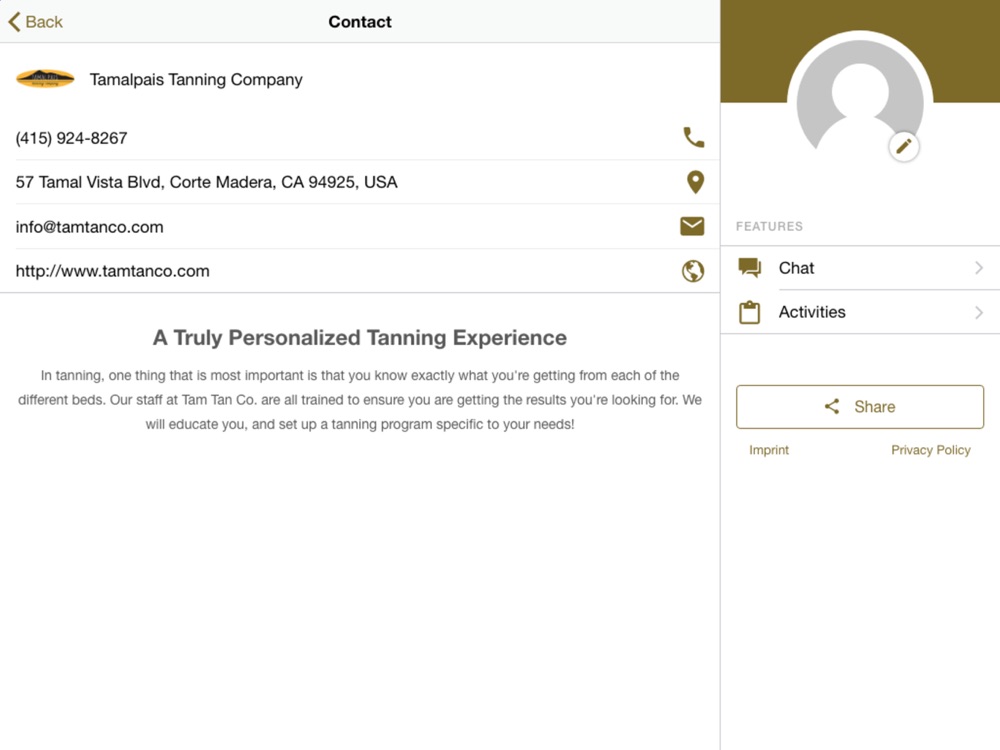Expand the Chat row chevron

point(979,268)
